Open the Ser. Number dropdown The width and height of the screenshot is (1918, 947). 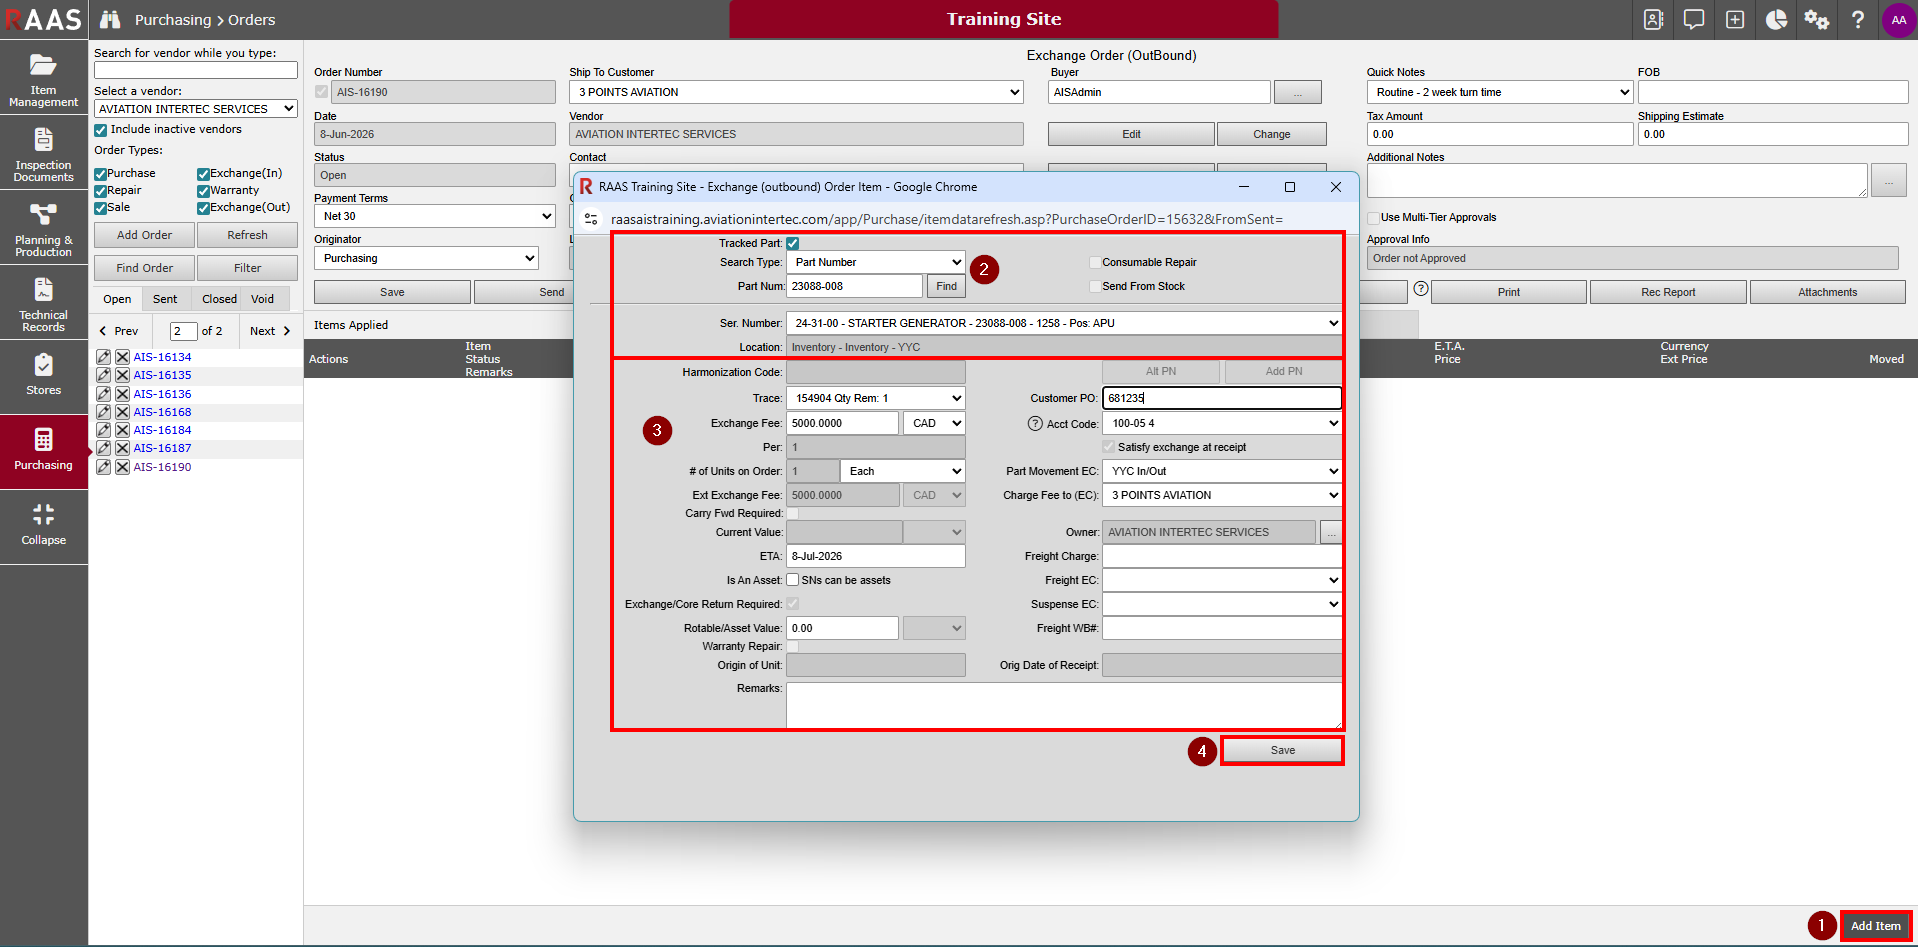pyautogui.click(x=1064, y=323)
